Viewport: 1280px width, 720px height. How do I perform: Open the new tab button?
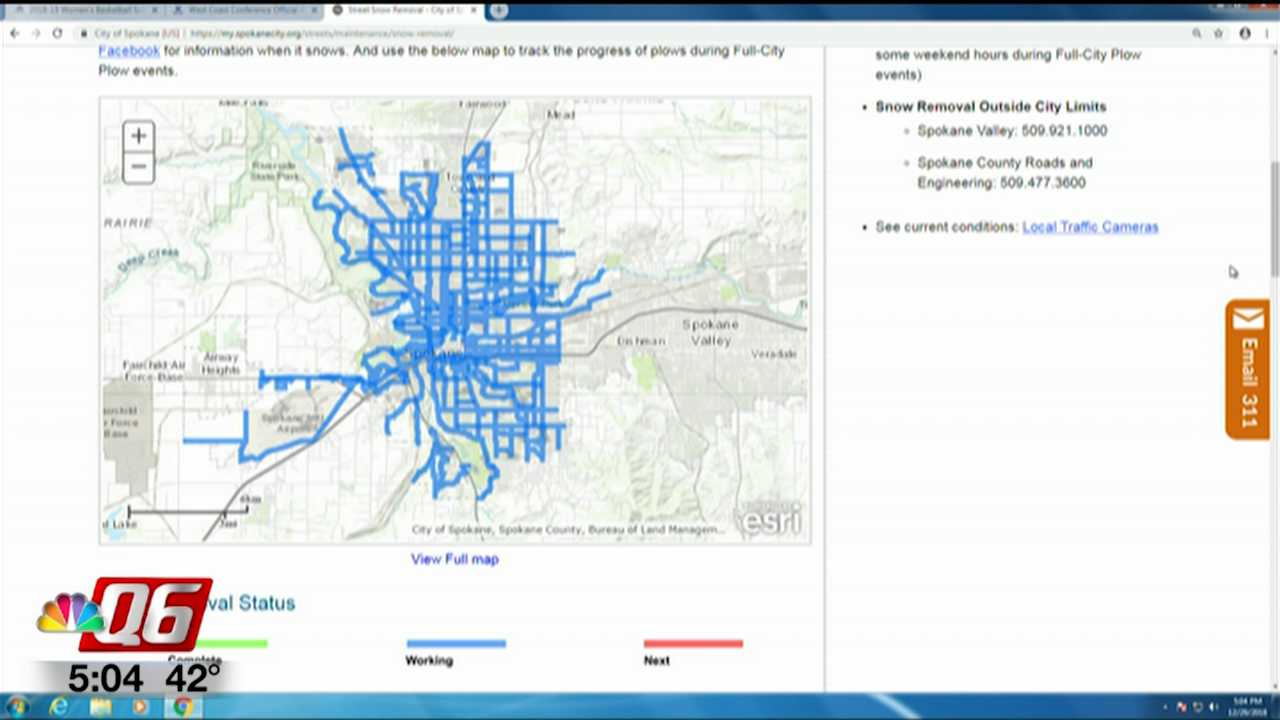[x=498, y=10]
